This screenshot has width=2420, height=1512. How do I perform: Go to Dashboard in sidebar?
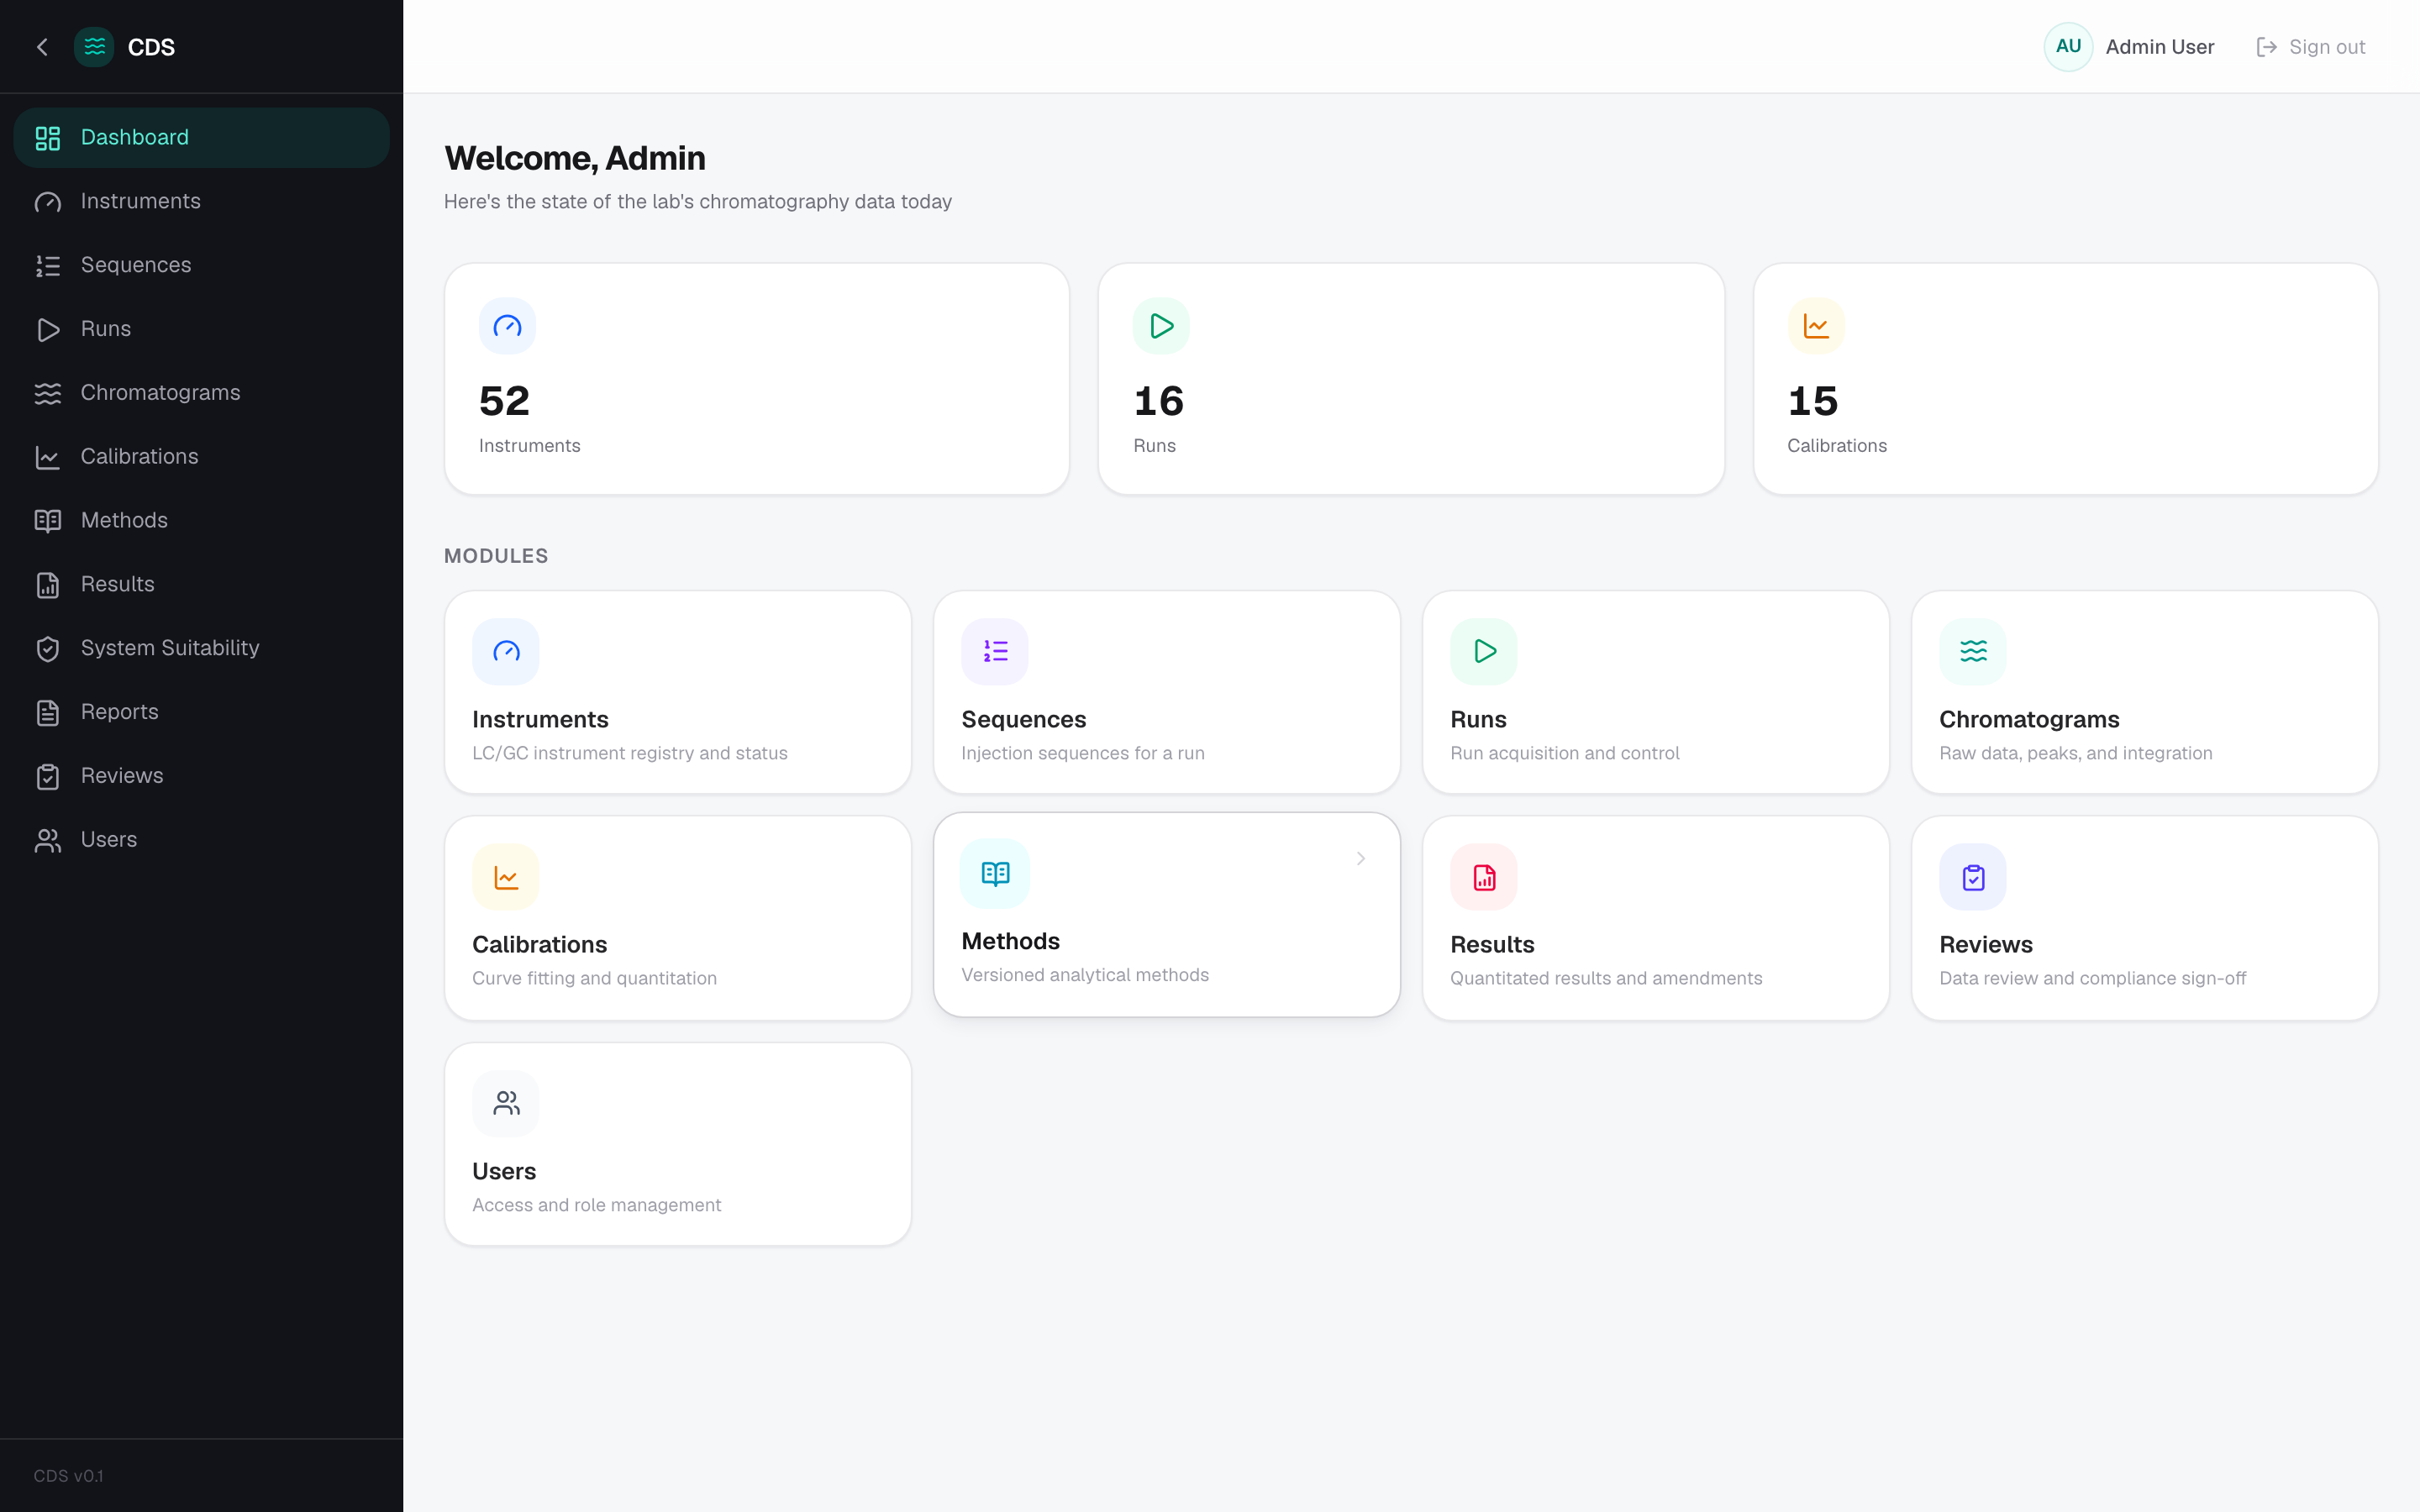pyautogui.click(x=202, y=138)
